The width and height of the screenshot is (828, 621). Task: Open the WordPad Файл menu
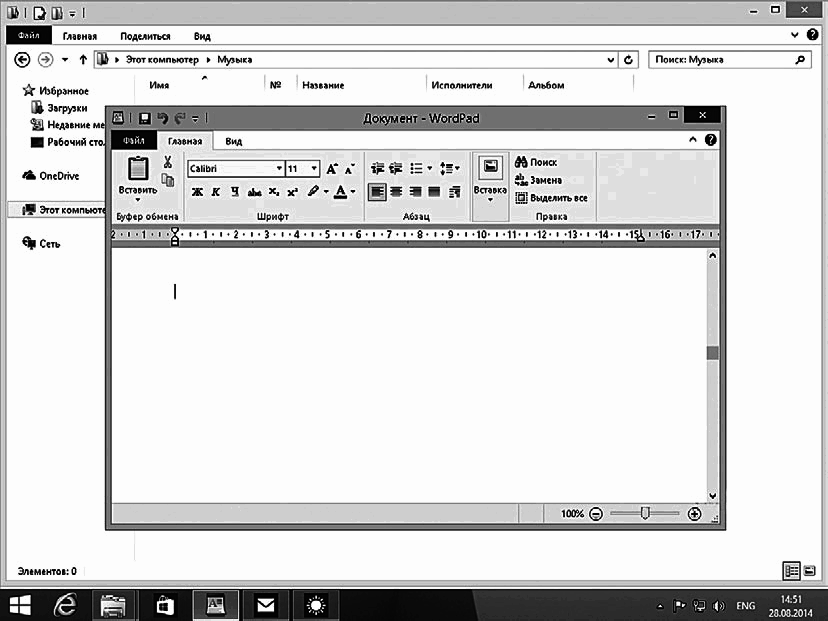[134, 140]
